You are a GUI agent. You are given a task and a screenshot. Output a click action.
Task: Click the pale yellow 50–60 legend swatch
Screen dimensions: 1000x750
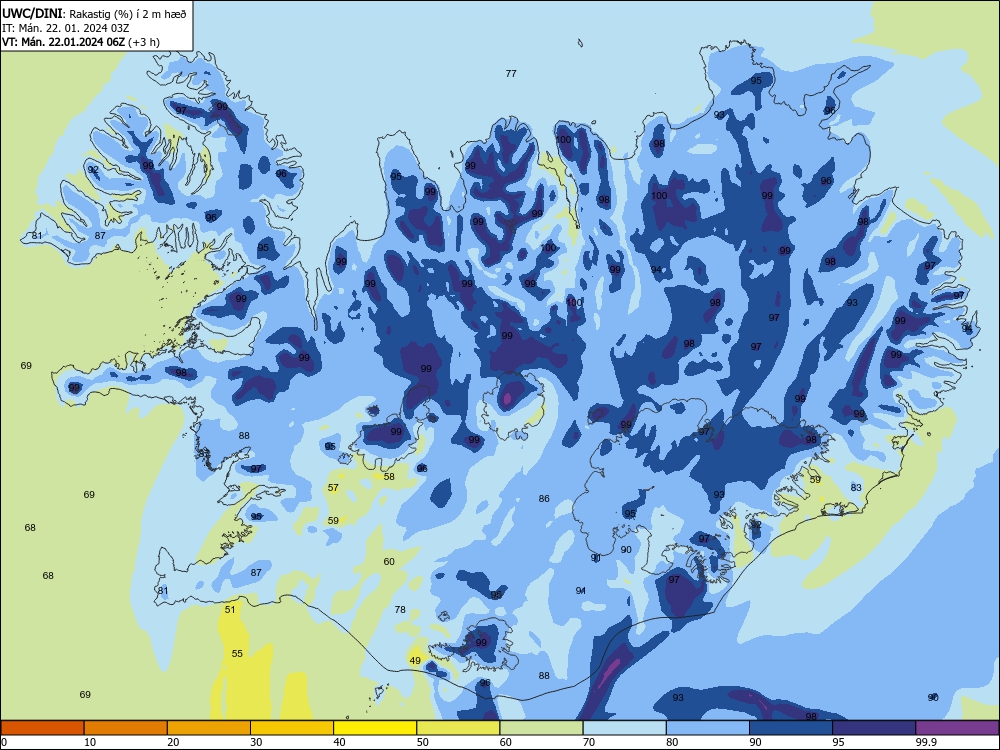click(x=458, y=728)
